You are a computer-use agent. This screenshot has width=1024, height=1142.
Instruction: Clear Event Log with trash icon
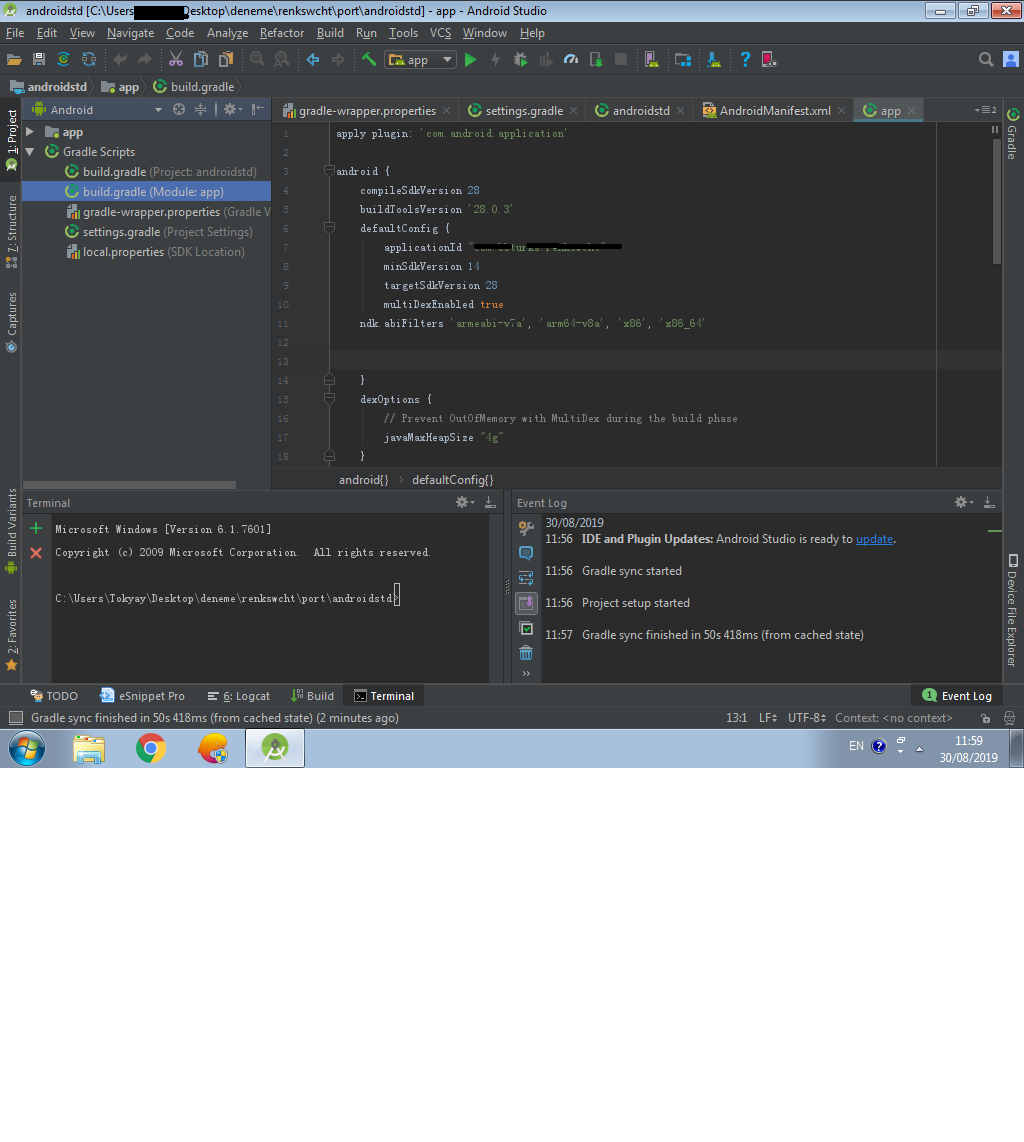(526, 653)
